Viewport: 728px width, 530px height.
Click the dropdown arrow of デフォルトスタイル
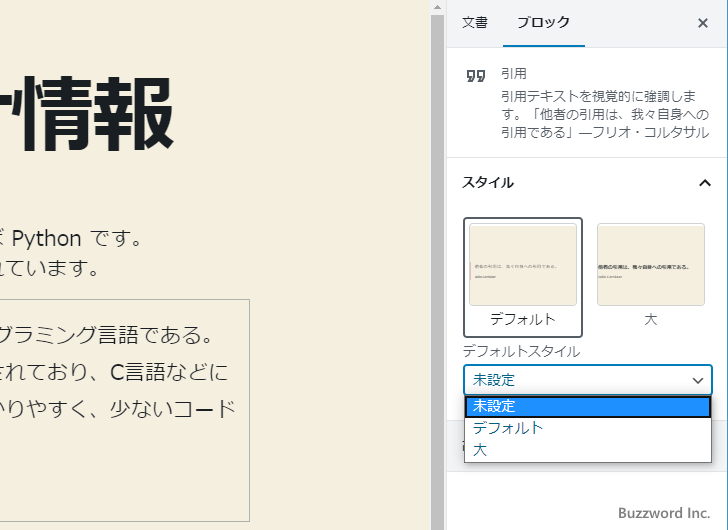click(x=697, y=381)
